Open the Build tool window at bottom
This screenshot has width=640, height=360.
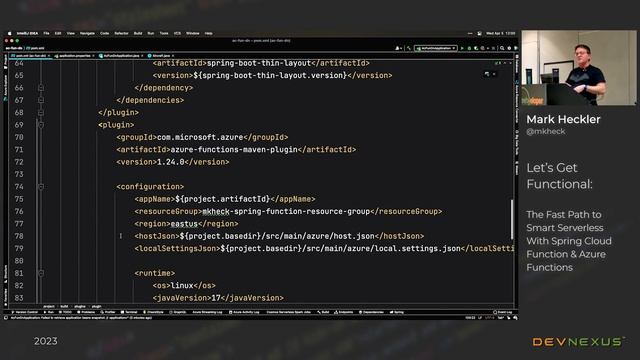[x=323, y=312]
